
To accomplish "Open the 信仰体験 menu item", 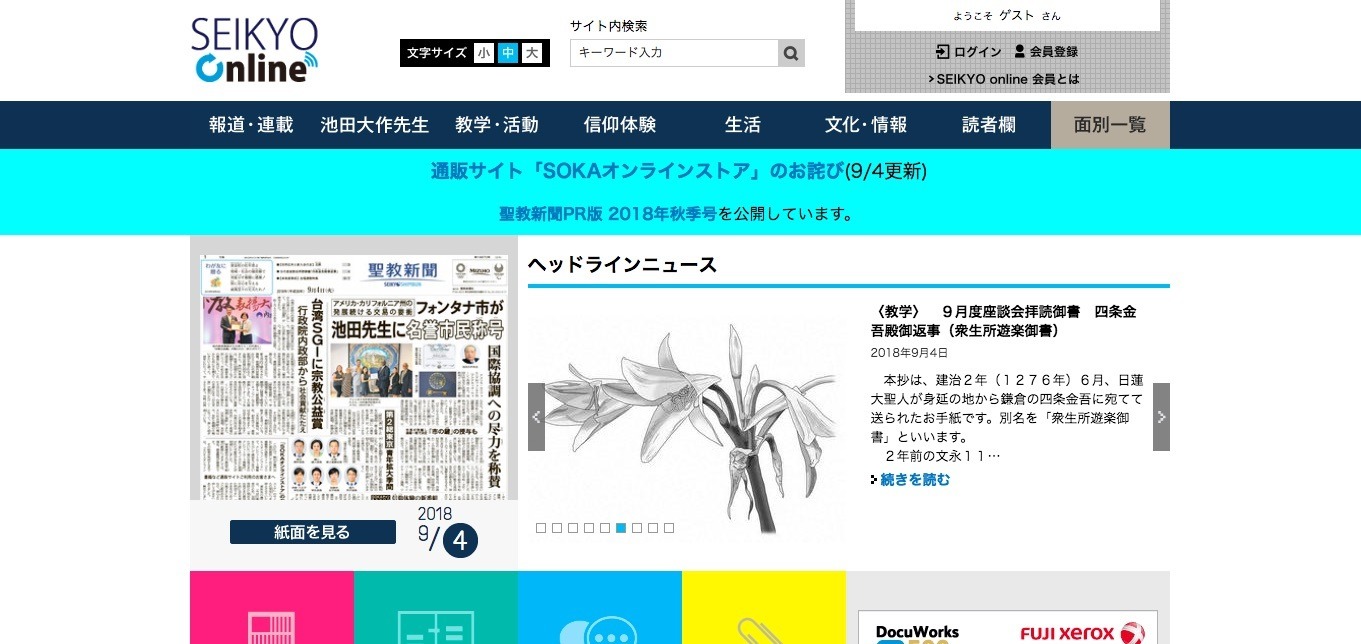I will click(620, 125).
